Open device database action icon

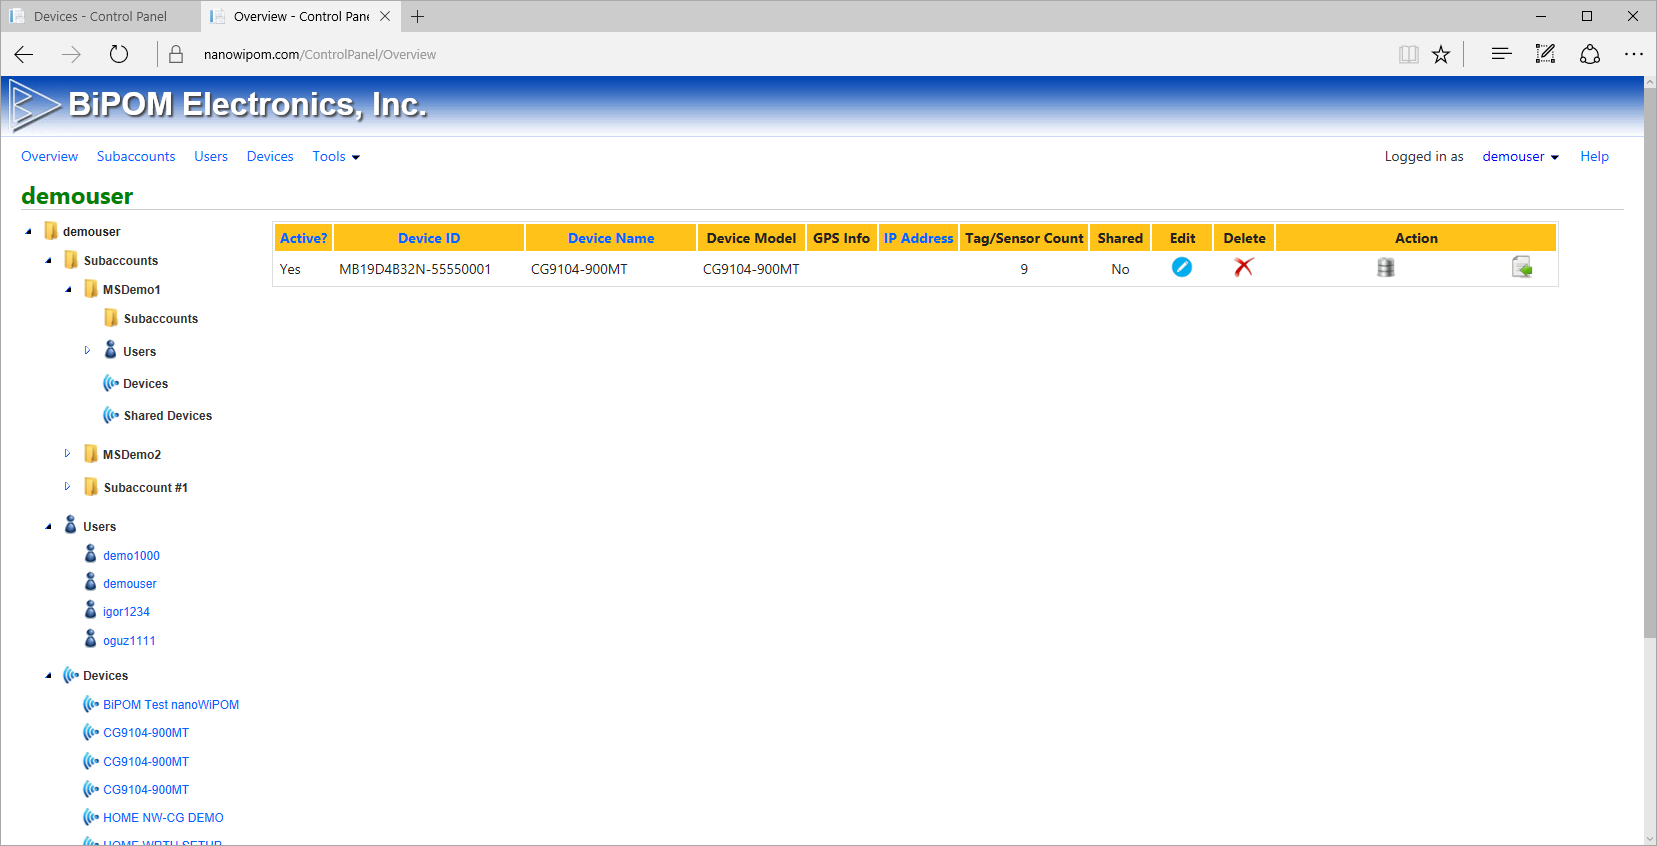(1386, 267)
